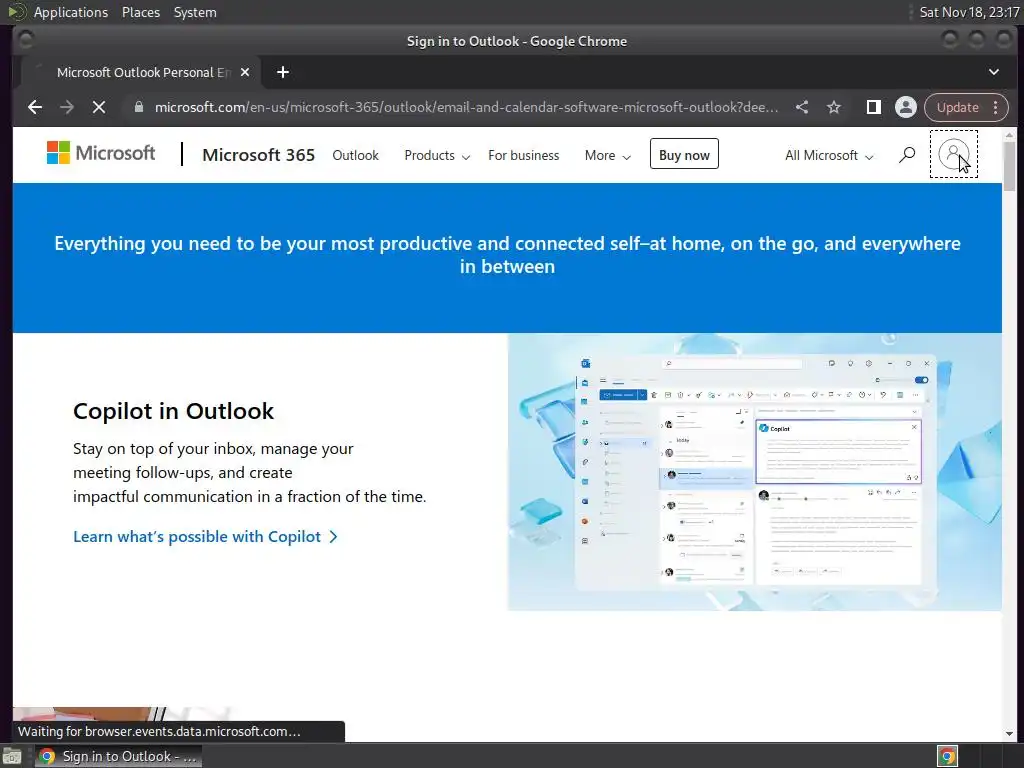Click the Chrome back arrow
The image size is (1024, 768).
(35, 107)
